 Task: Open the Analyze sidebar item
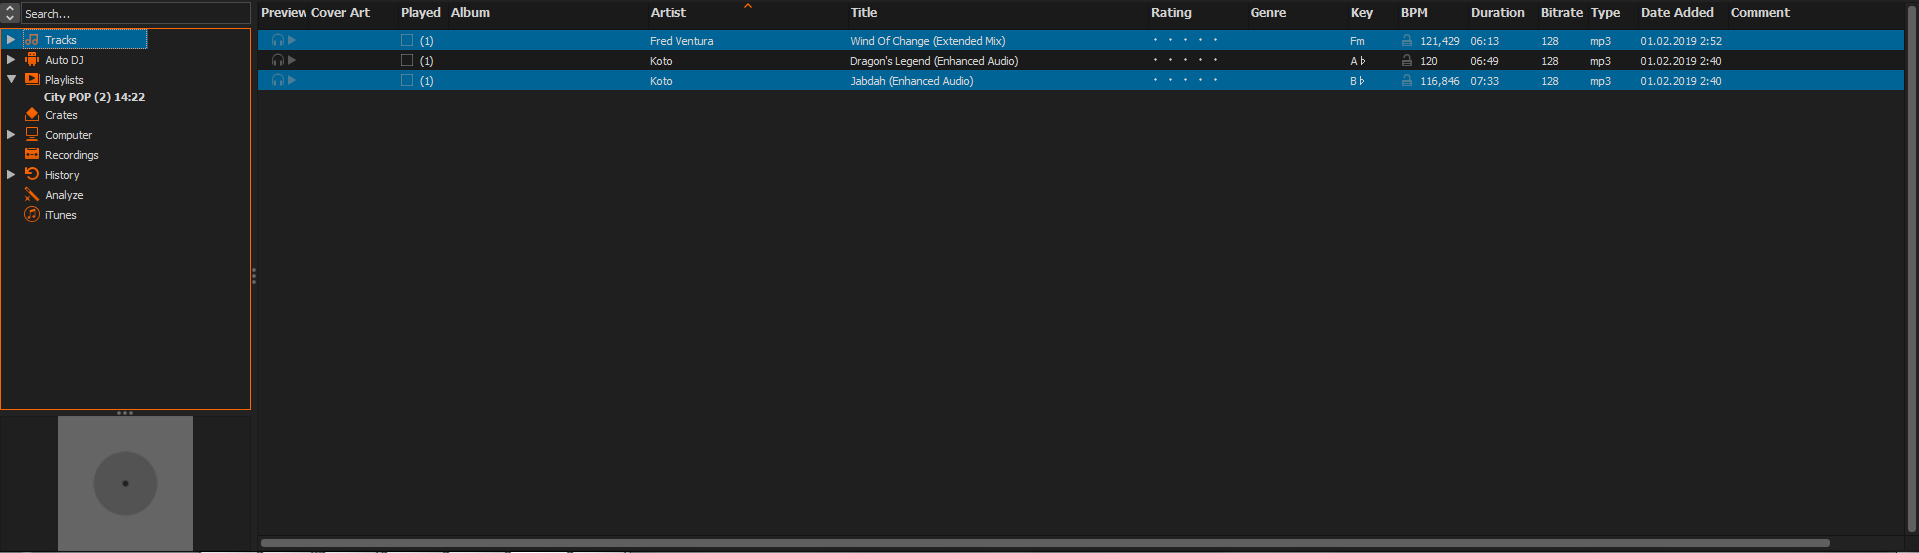[63, 195]
